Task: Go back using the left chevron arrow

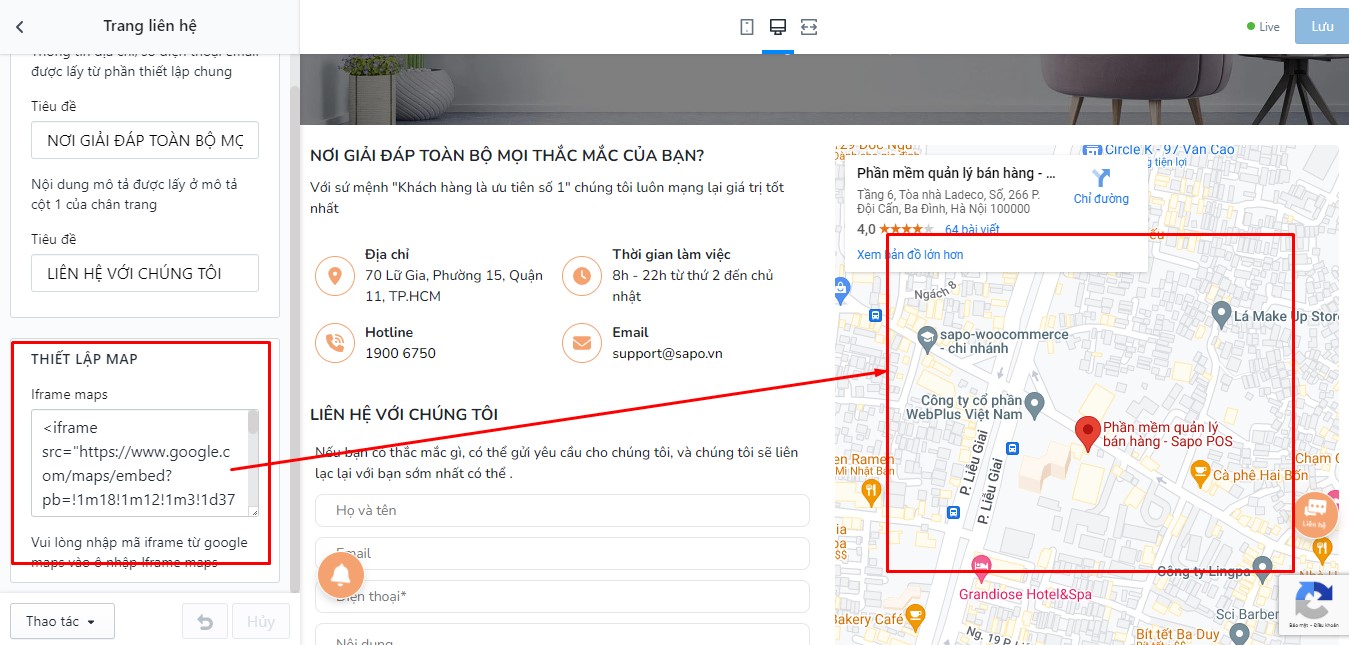Action: (x=20, y=27)
